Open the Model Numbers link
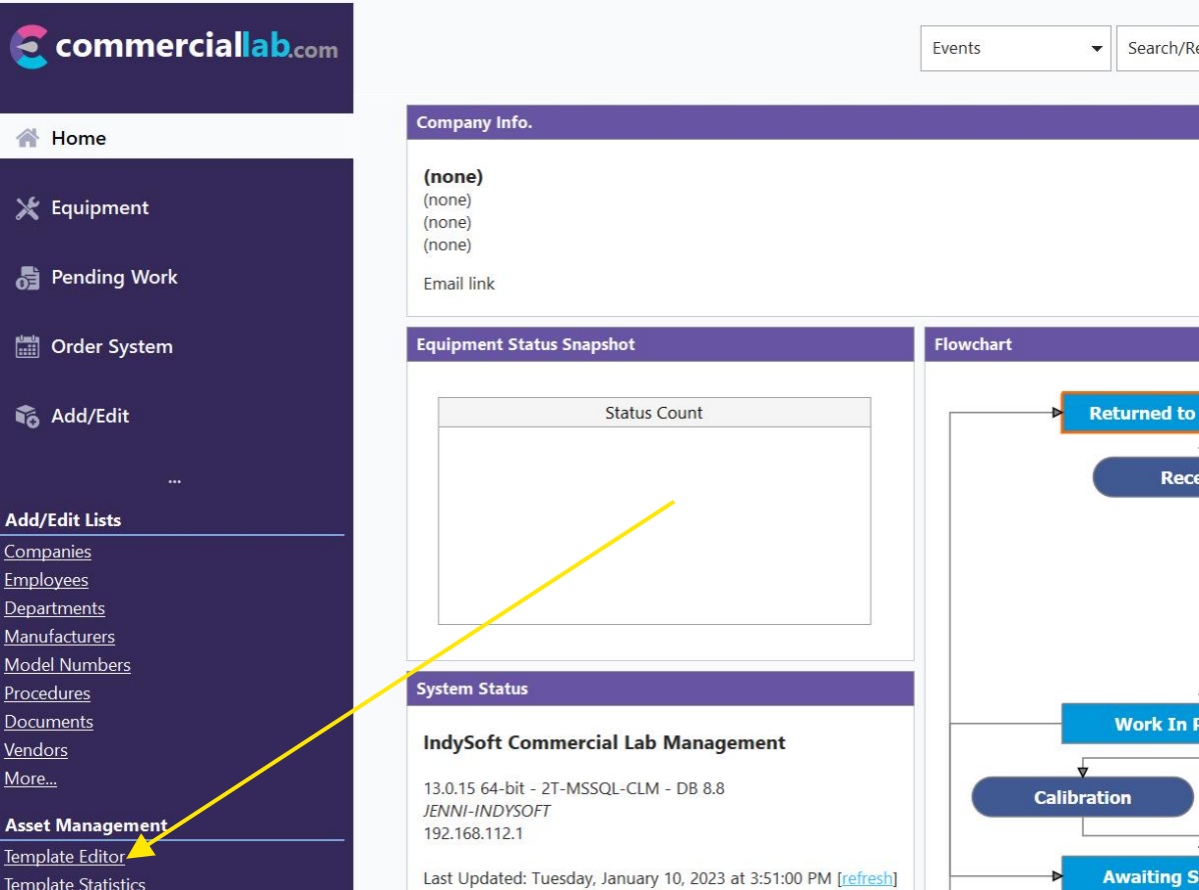This screenshot has height=890, width=1199. (x=67, y=665)
